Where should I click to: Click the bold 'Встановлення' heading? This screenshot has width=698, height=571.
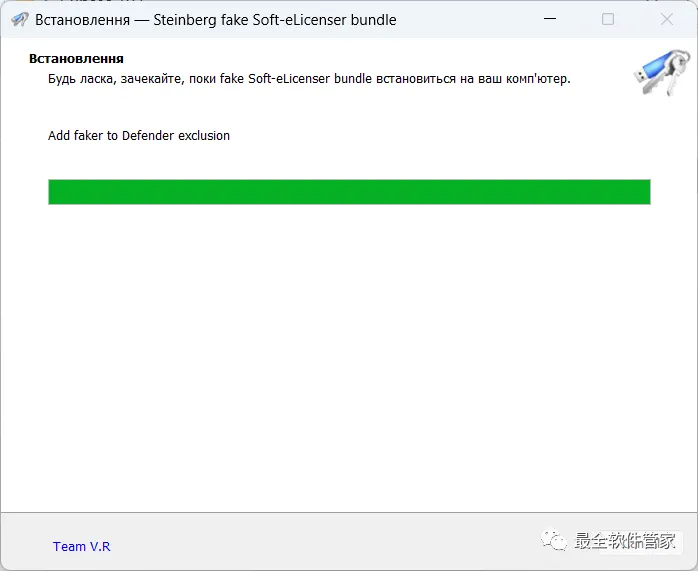pos(76,59)
